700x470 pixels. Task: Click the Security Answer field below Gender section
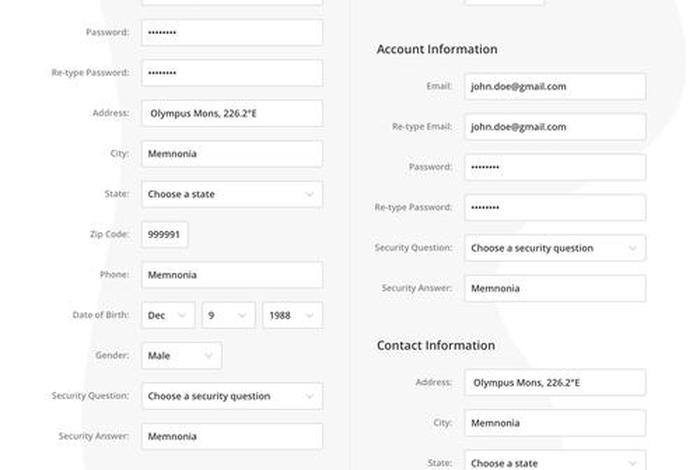click(x=232, y=437)
